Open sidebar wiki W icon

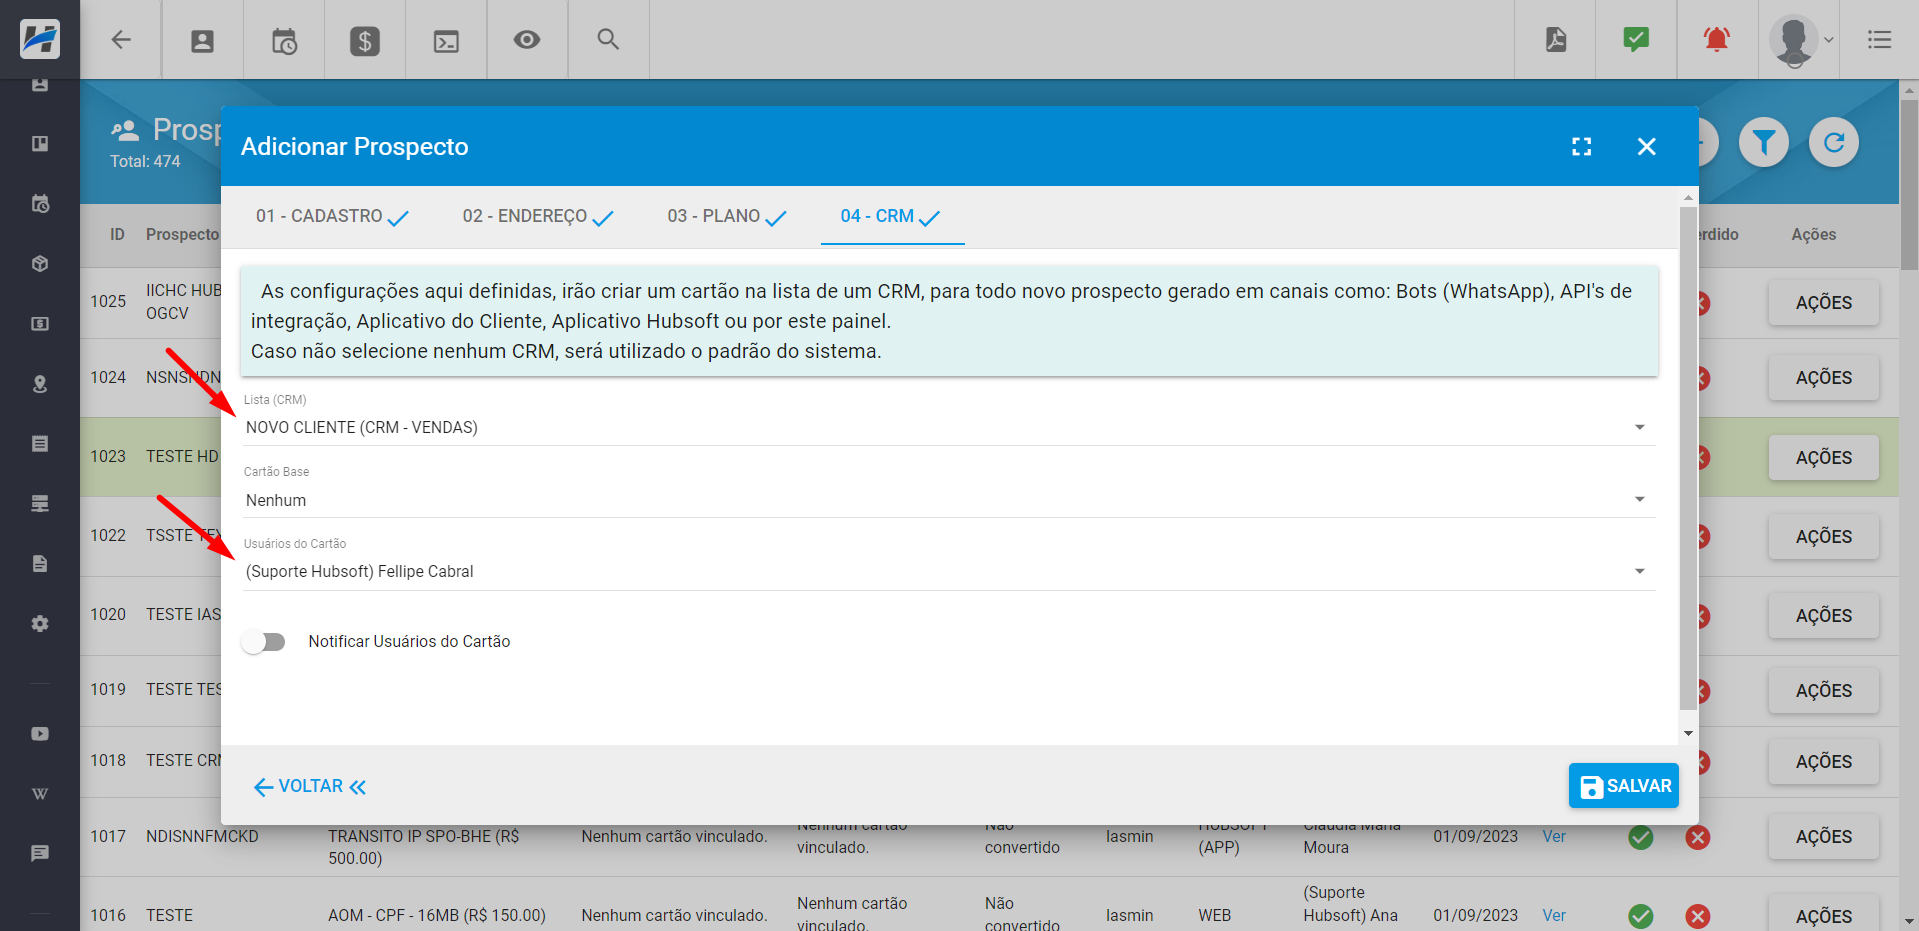tap(40, 794)
